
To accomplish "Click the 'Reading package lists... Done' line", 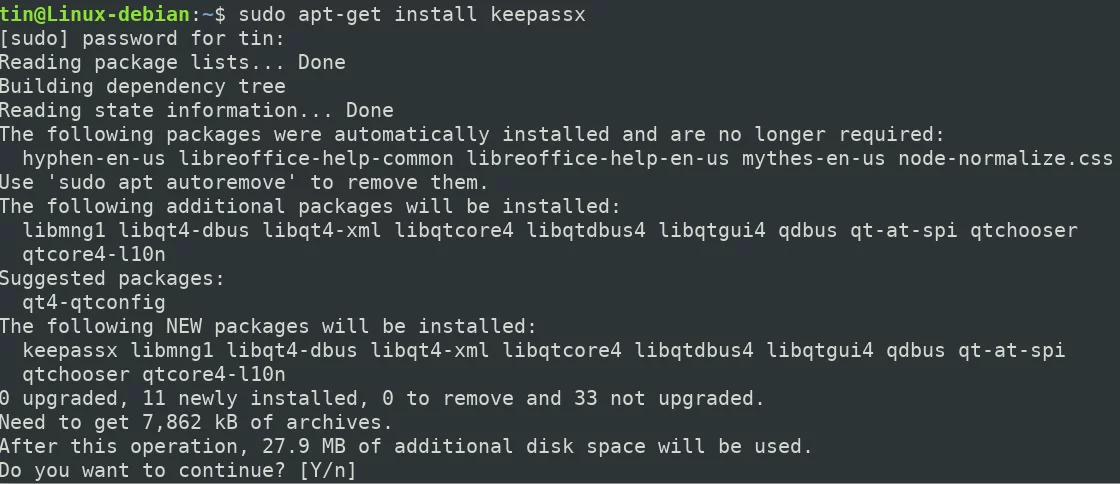I will point(173,63).
